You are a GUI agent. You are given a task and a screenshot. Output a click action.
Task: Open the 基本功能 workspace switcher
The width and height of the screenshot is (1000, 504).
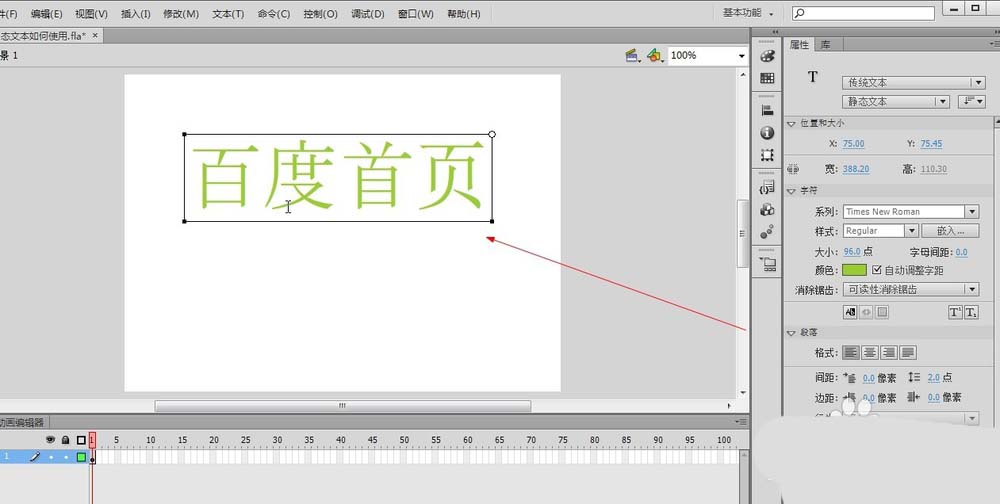(748, 13)
